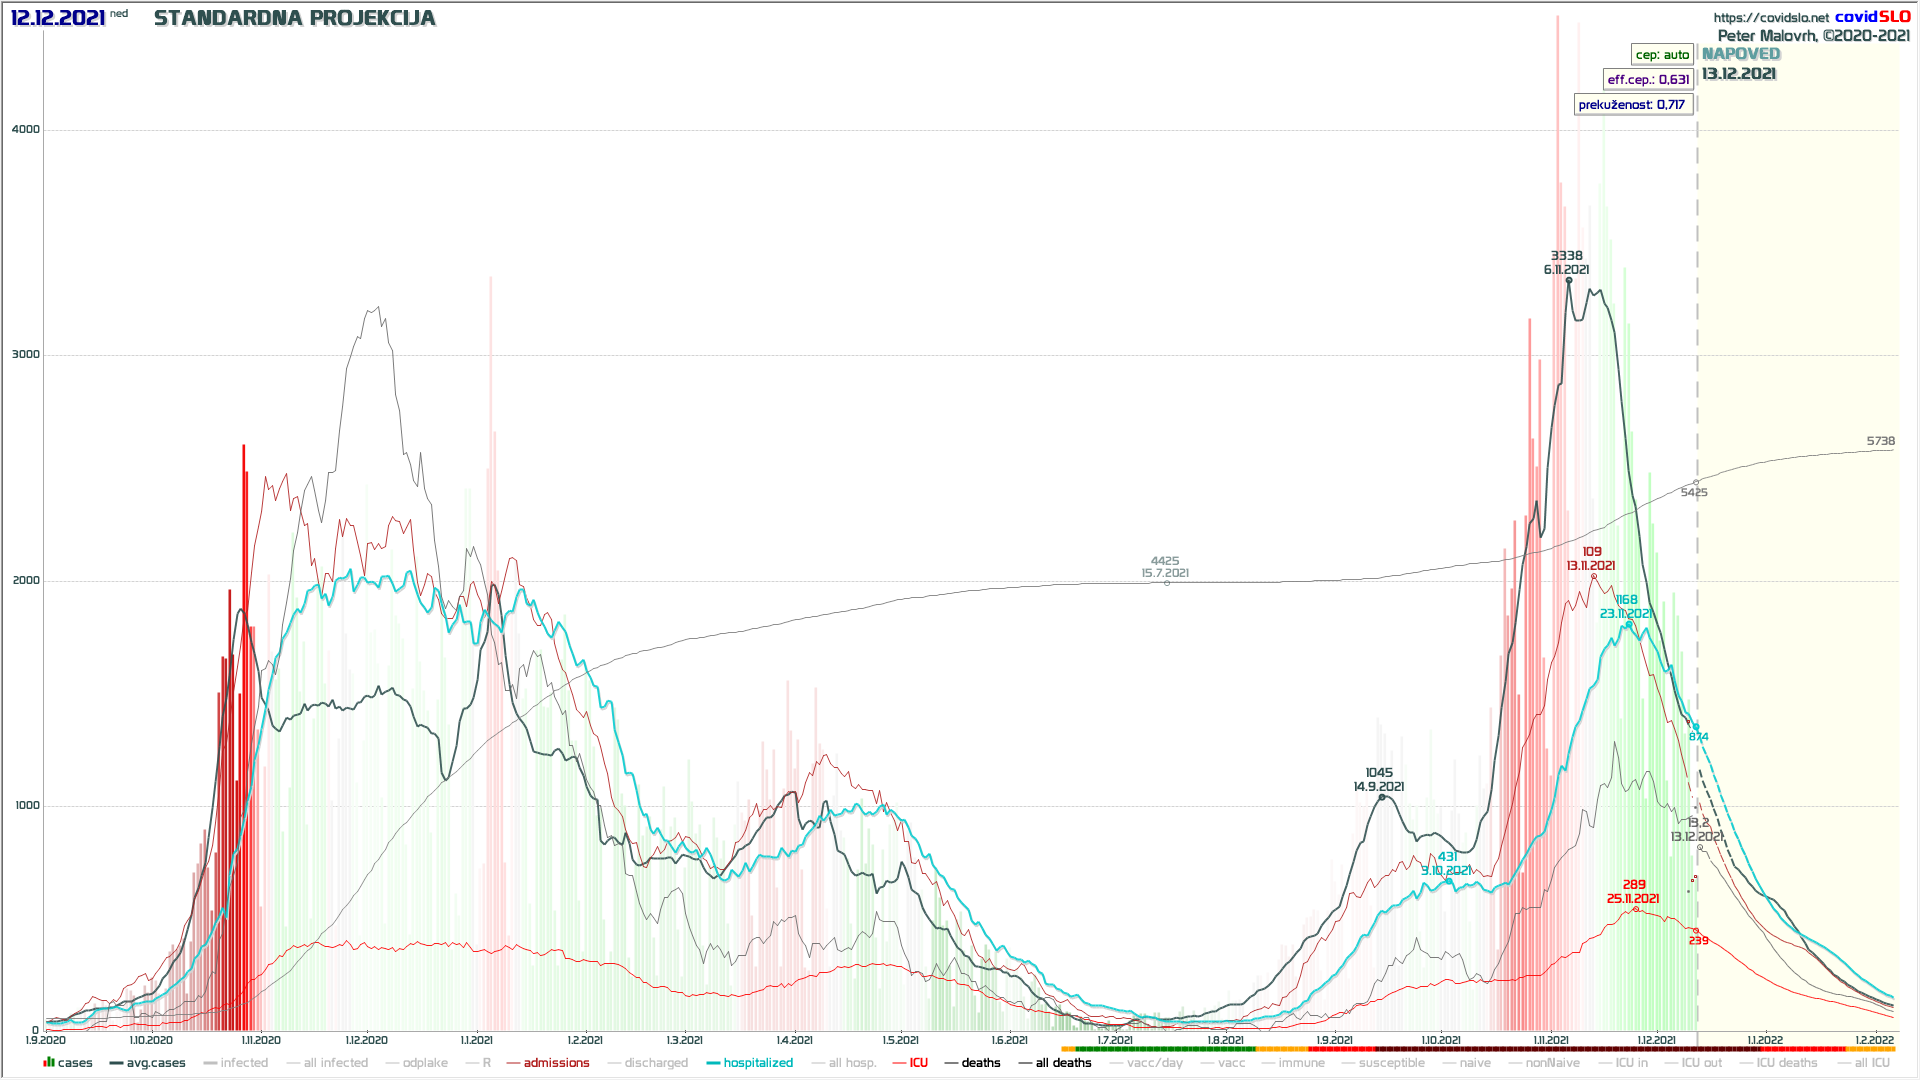Click the eff.cep. 0,631 value box

click(1648, 80)
